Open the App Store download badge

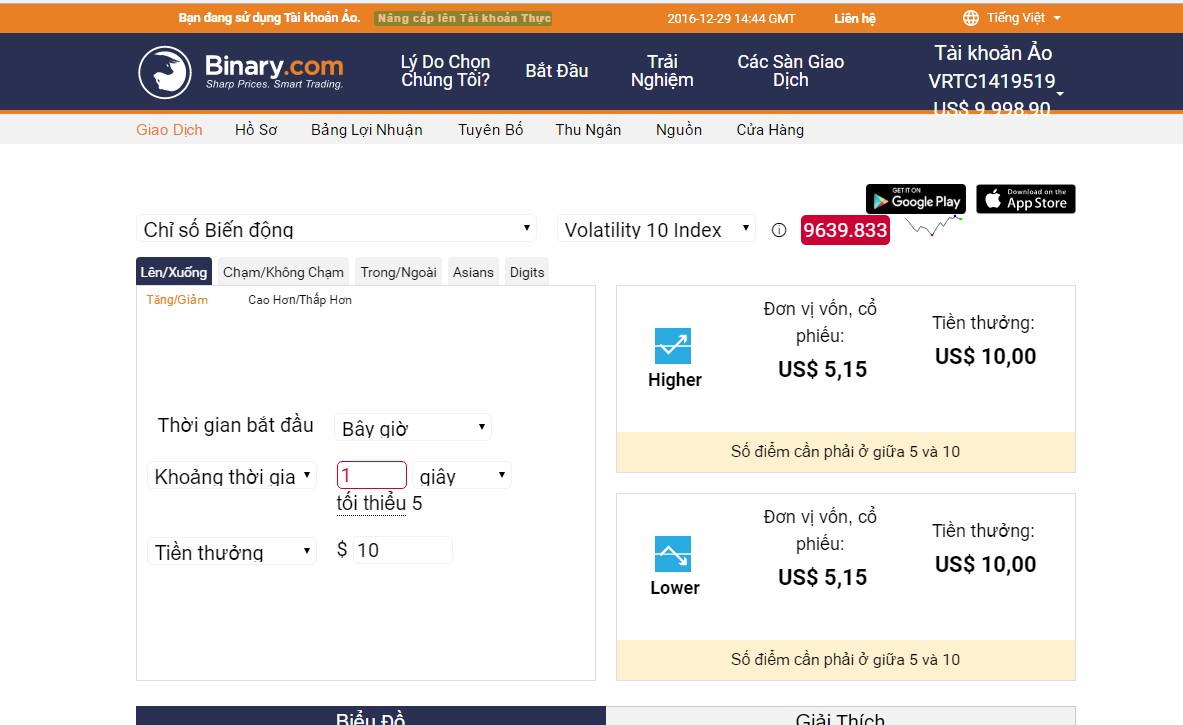pyautogui.click(x=1026, y=199)
